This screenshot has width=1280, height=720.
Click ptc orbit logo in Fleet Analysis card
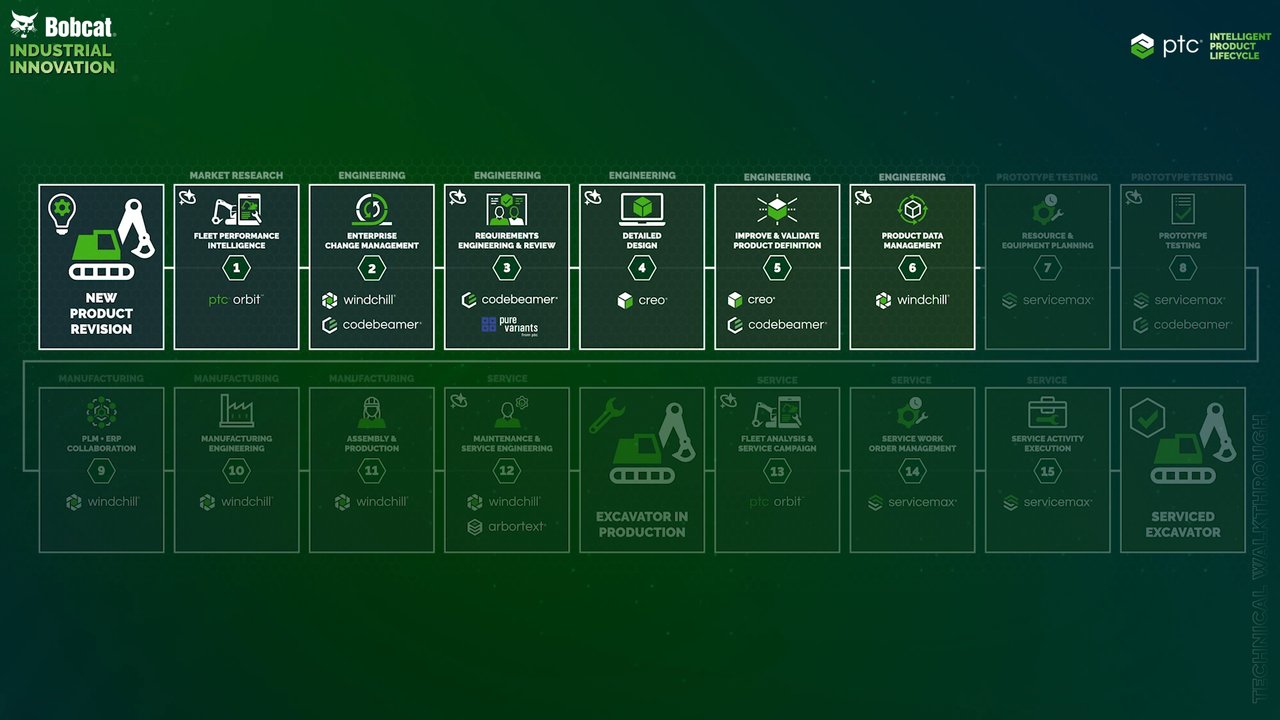click(776, 501)
